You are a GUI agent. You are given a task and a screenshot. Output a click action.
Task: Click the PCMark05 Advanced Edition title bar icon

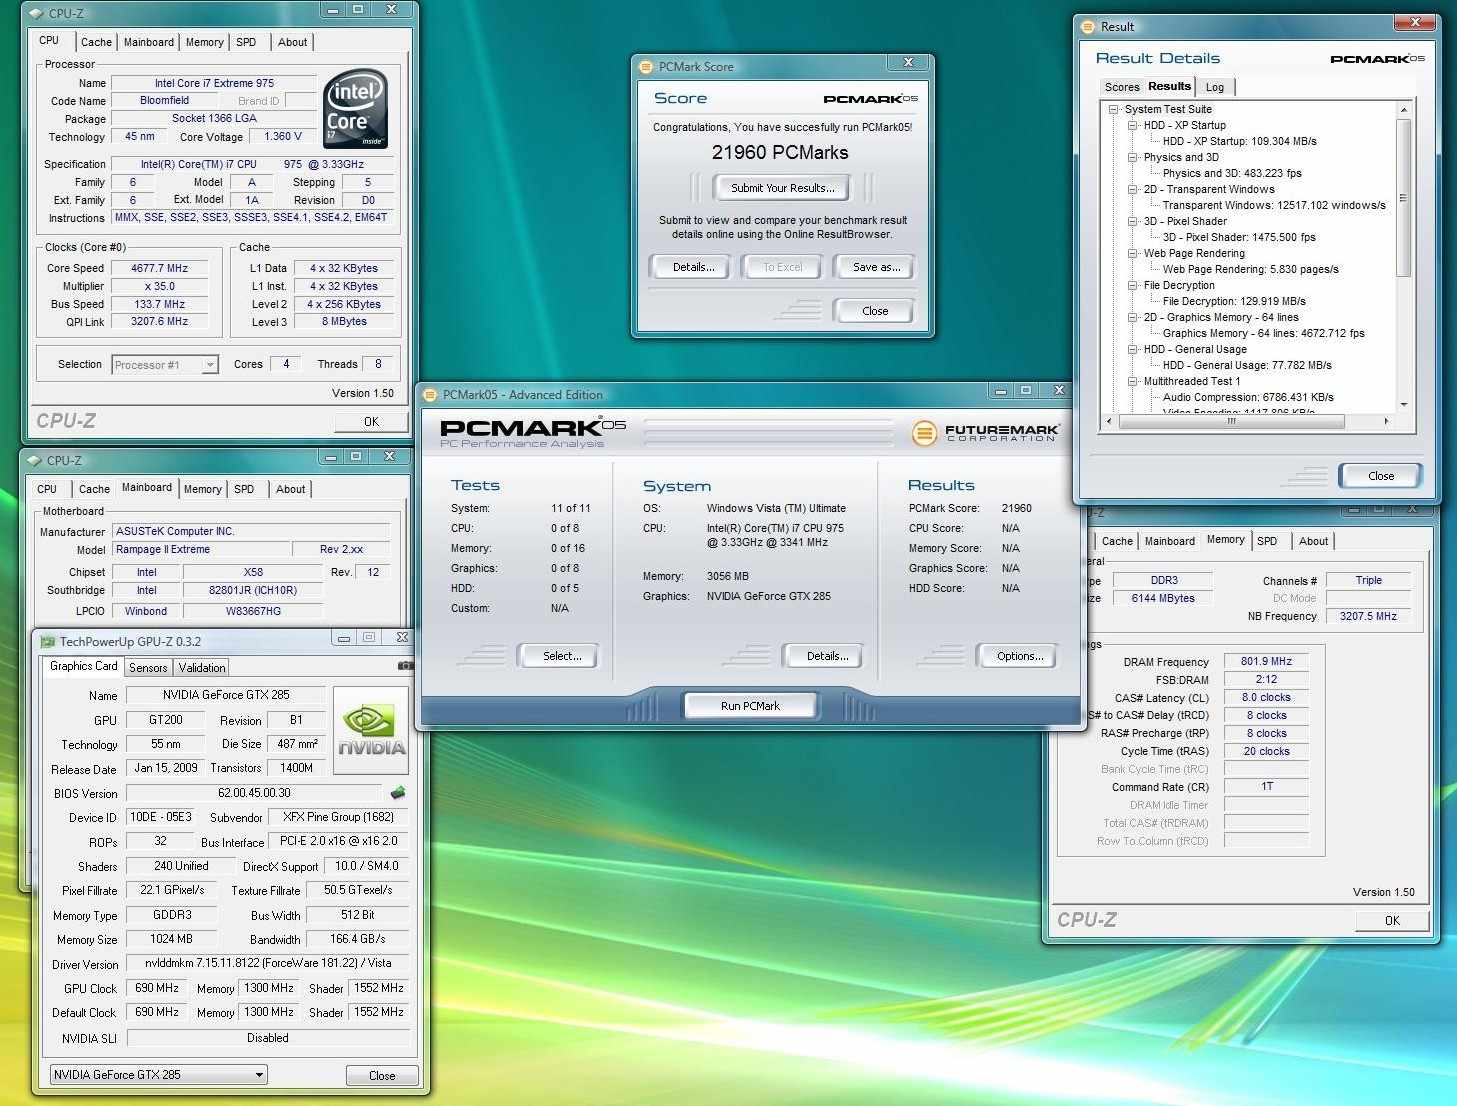pos(430,394)
